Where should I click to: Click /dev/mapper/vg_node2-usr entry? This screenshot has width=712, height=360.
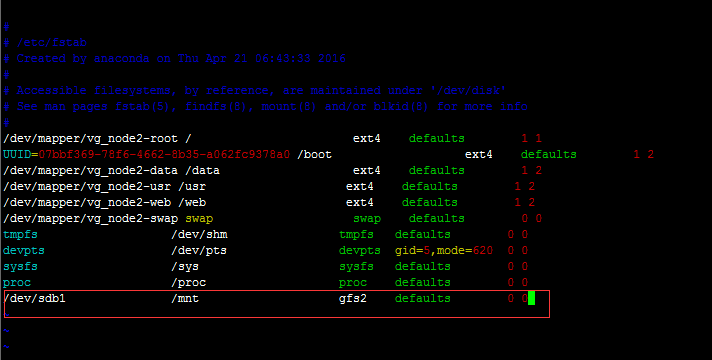[87, 186]
